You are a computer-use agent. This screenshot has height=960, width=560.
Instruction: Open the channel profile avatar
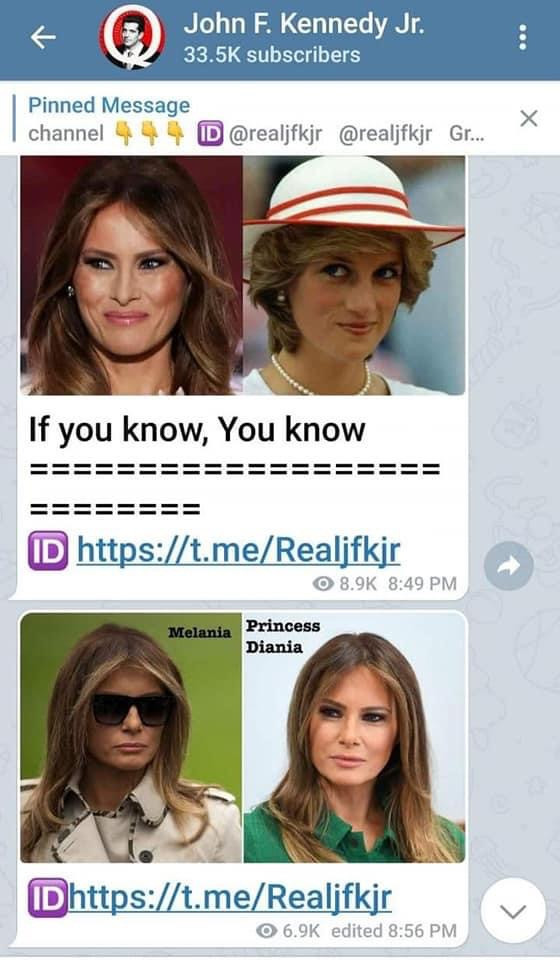(x=133, y=39)
